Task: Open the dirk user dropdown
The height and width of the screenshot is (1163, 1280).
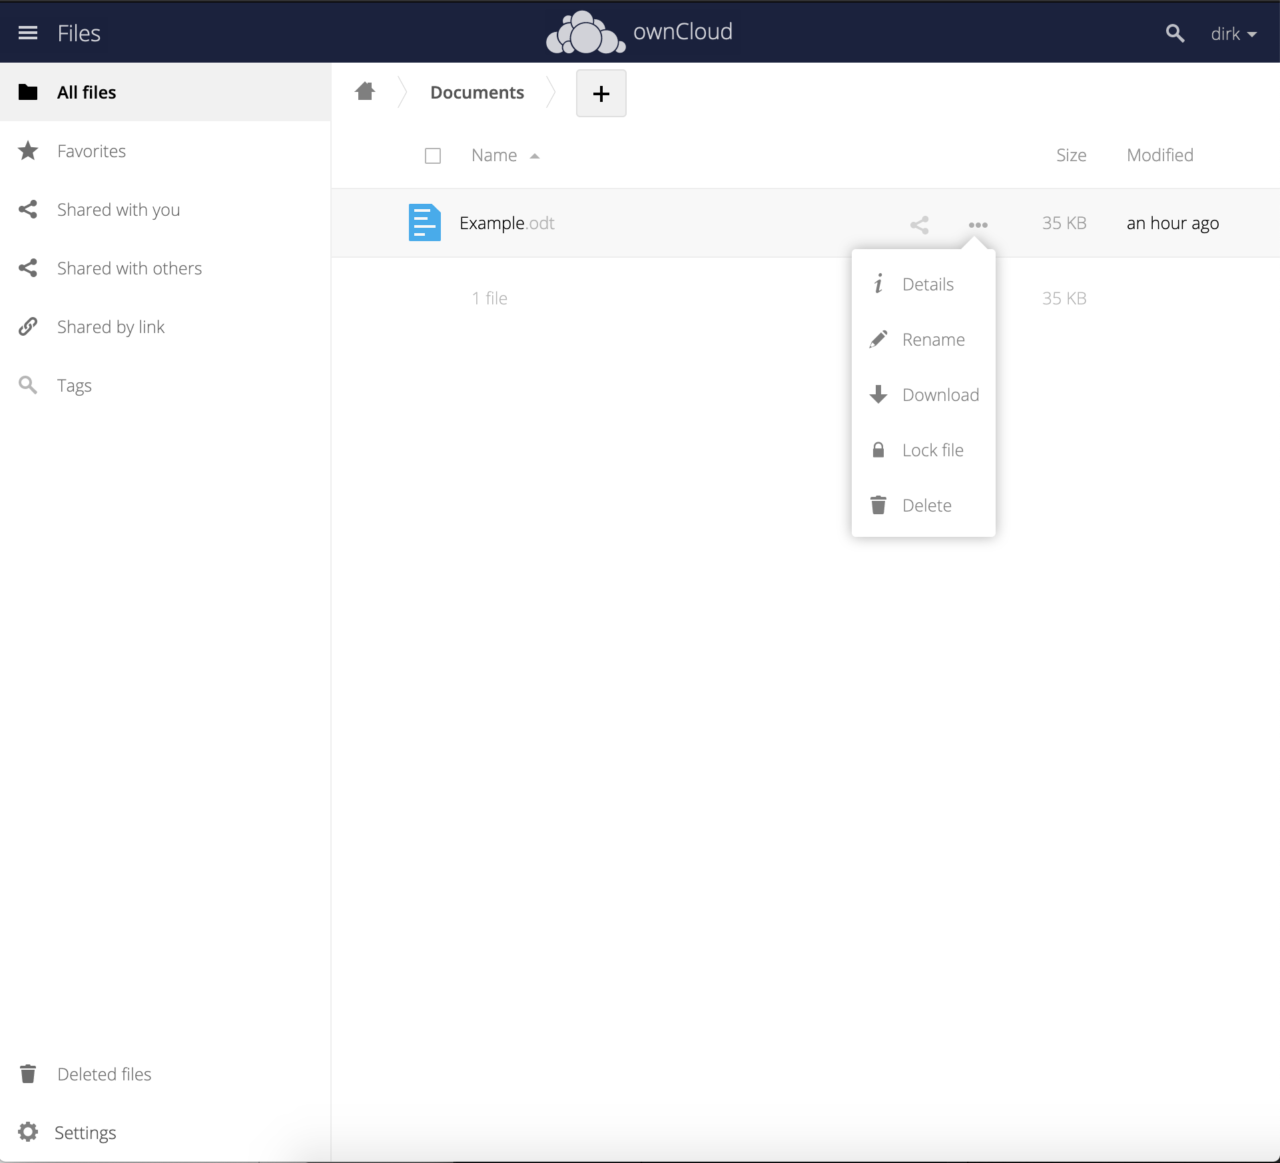Action: [1233, 34]
